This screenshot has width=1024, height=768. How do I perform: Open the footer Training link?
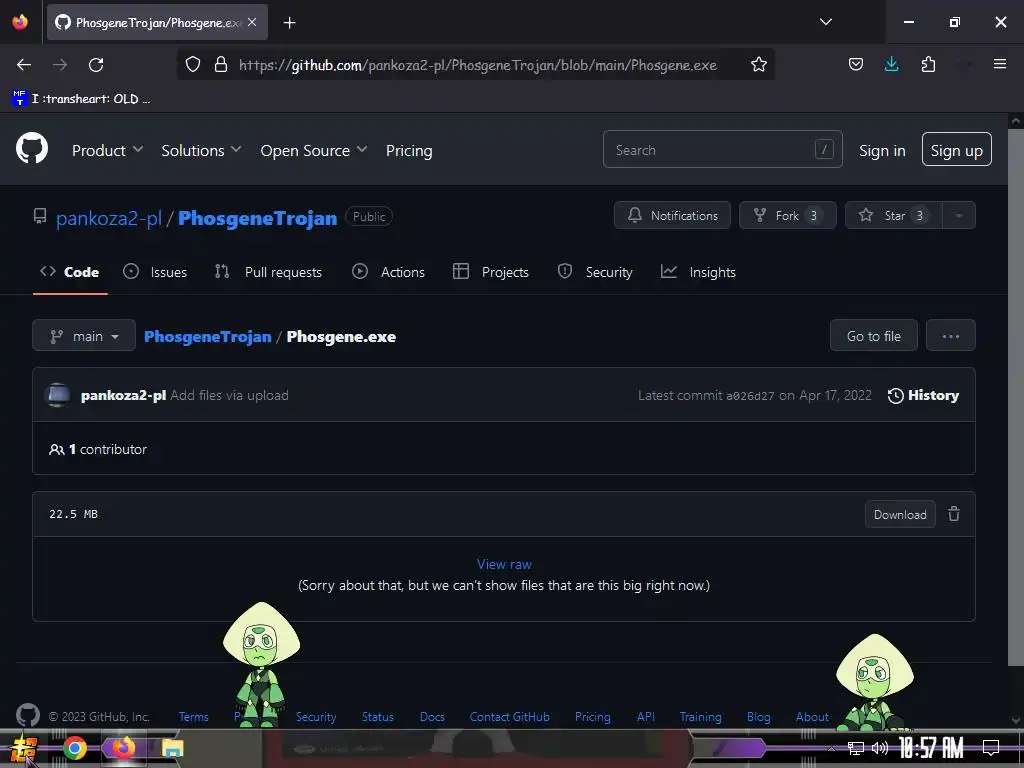[x=700, y=716]
